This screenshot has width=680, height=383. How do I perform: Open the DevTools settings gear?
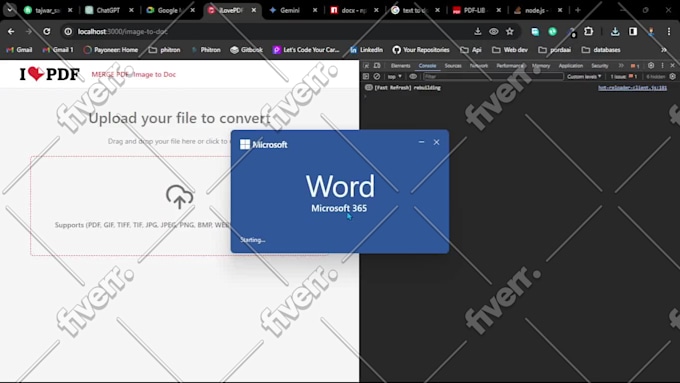651,65
